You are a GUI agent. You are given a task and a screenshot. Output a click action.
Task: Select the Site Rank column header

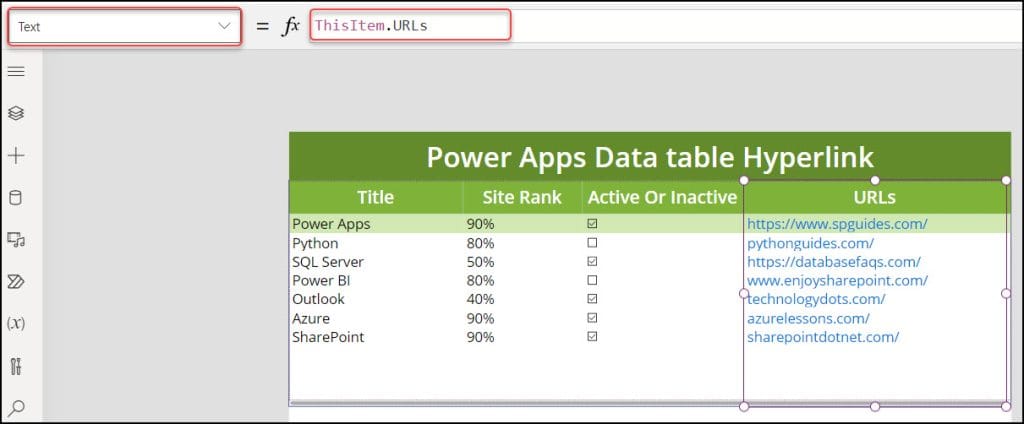522,197
